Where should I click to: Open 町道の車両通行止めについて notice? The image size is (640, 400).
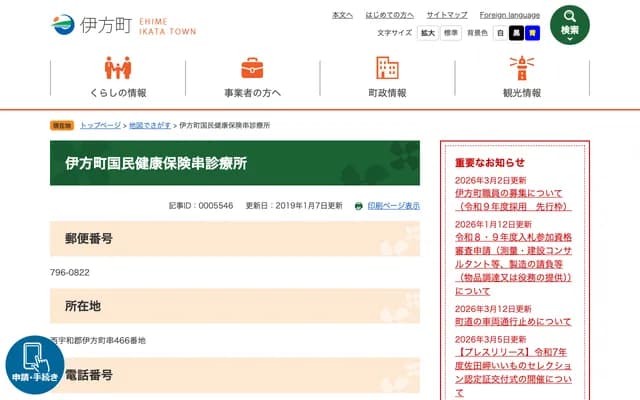513,322
